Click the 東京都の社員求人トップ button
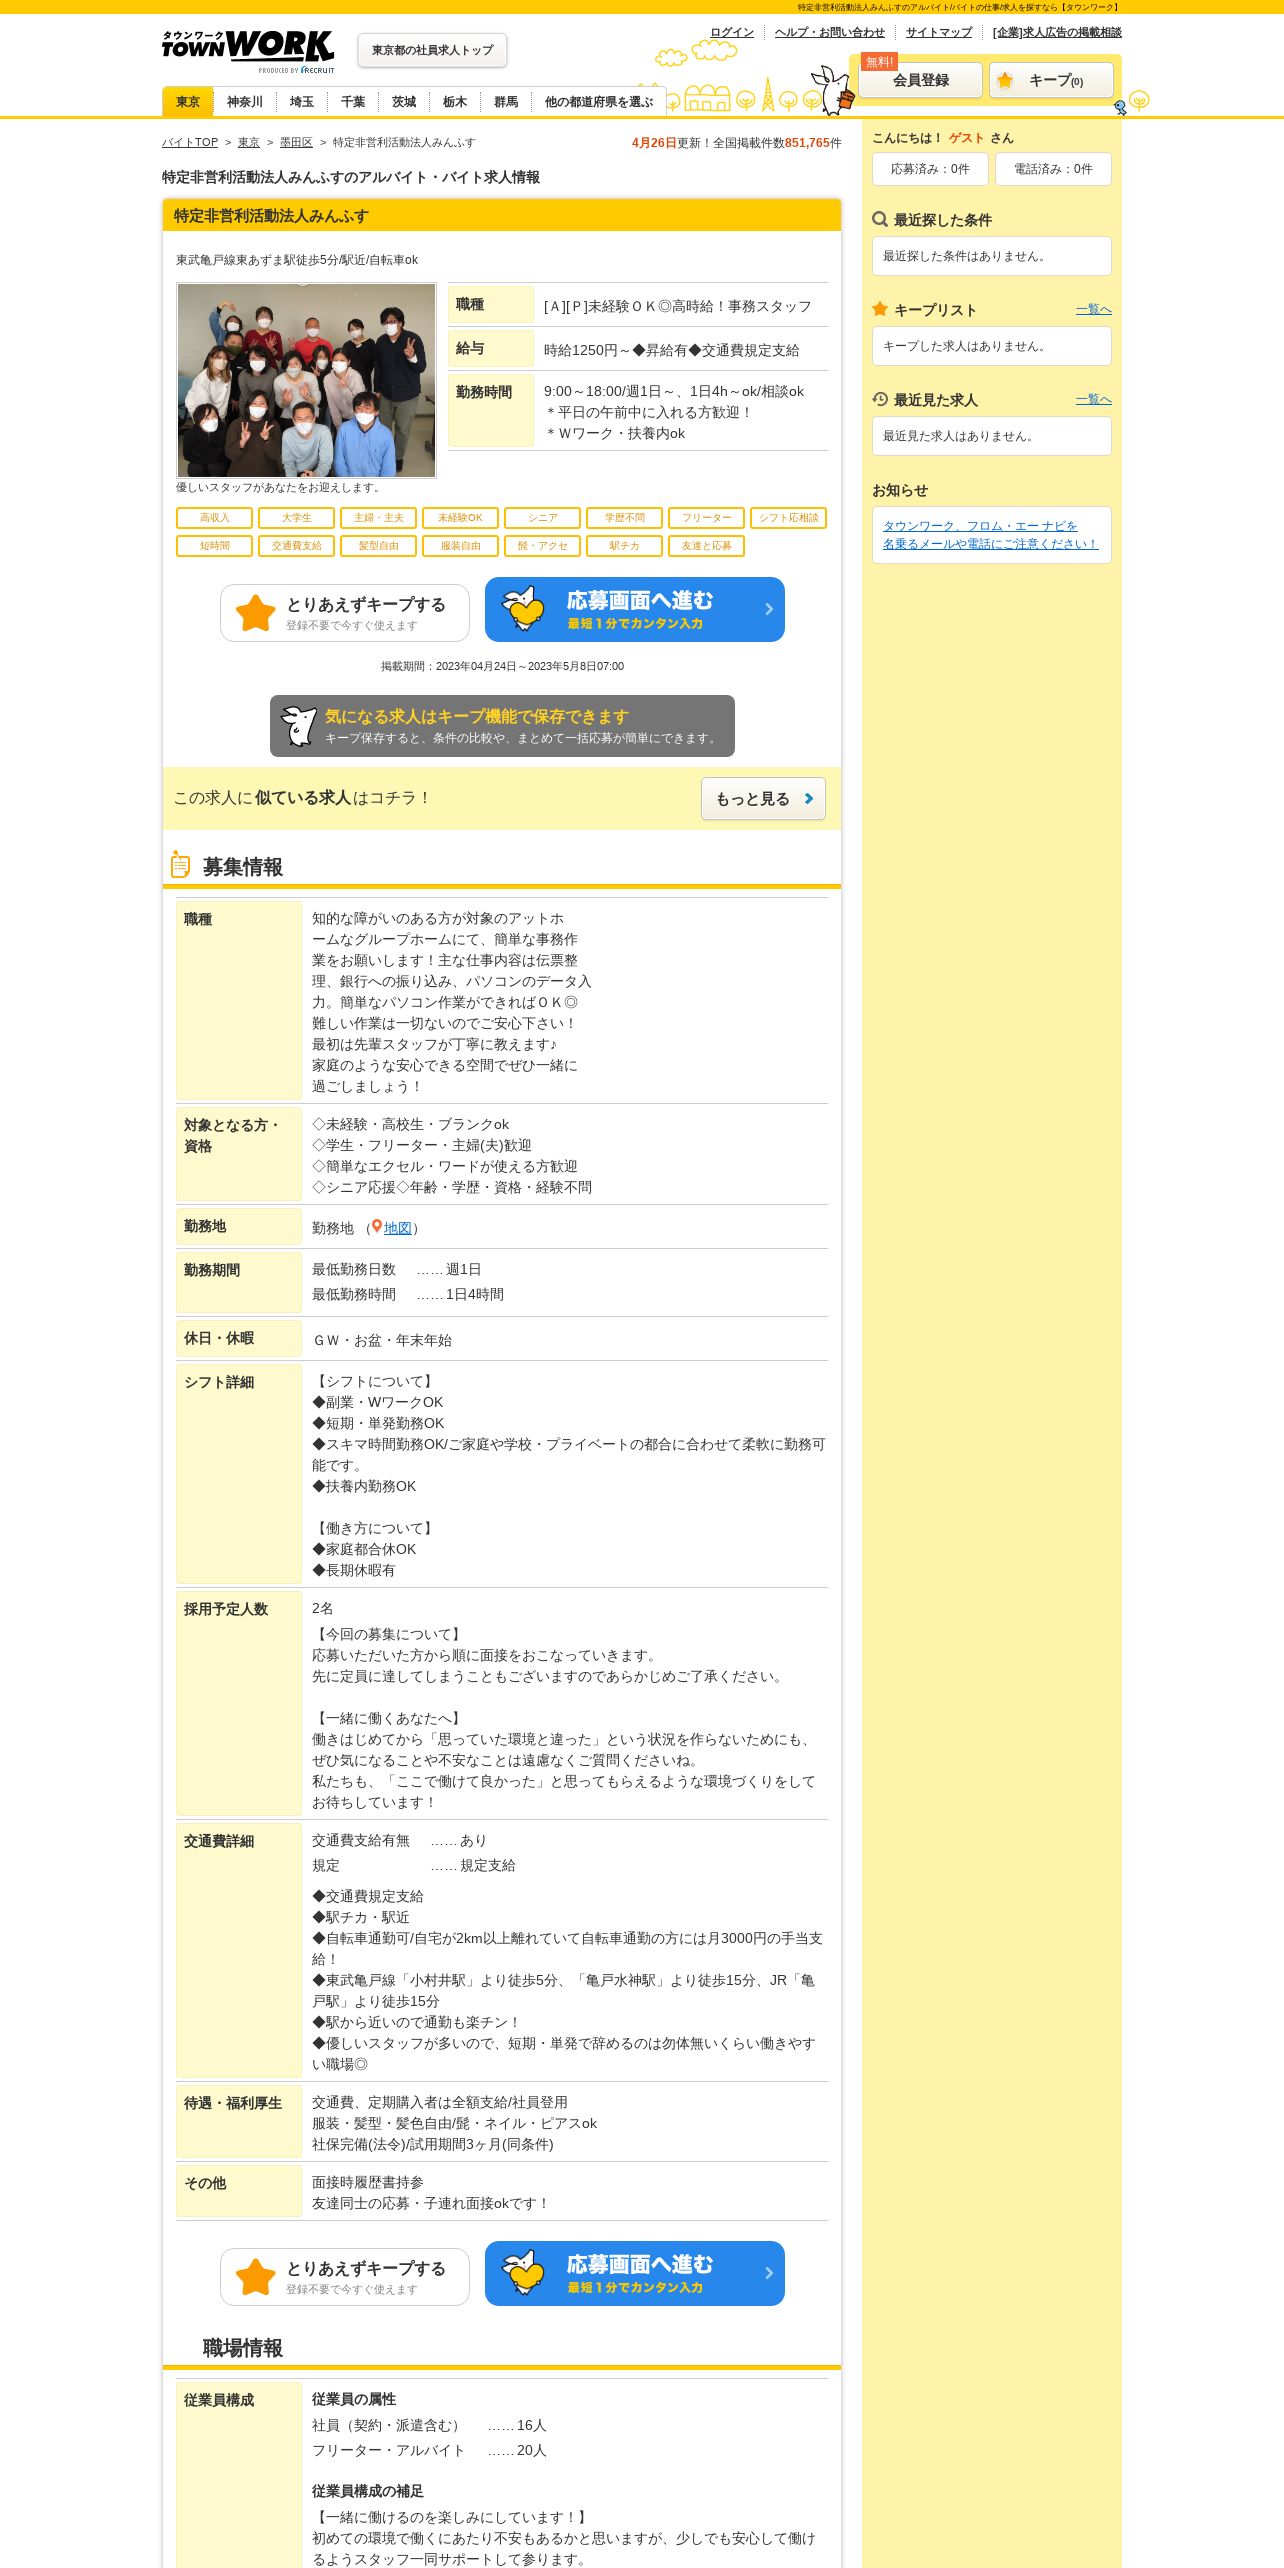Image resolution: width=1284 pixels, height=2568 pixels. (x=432, y=50)
